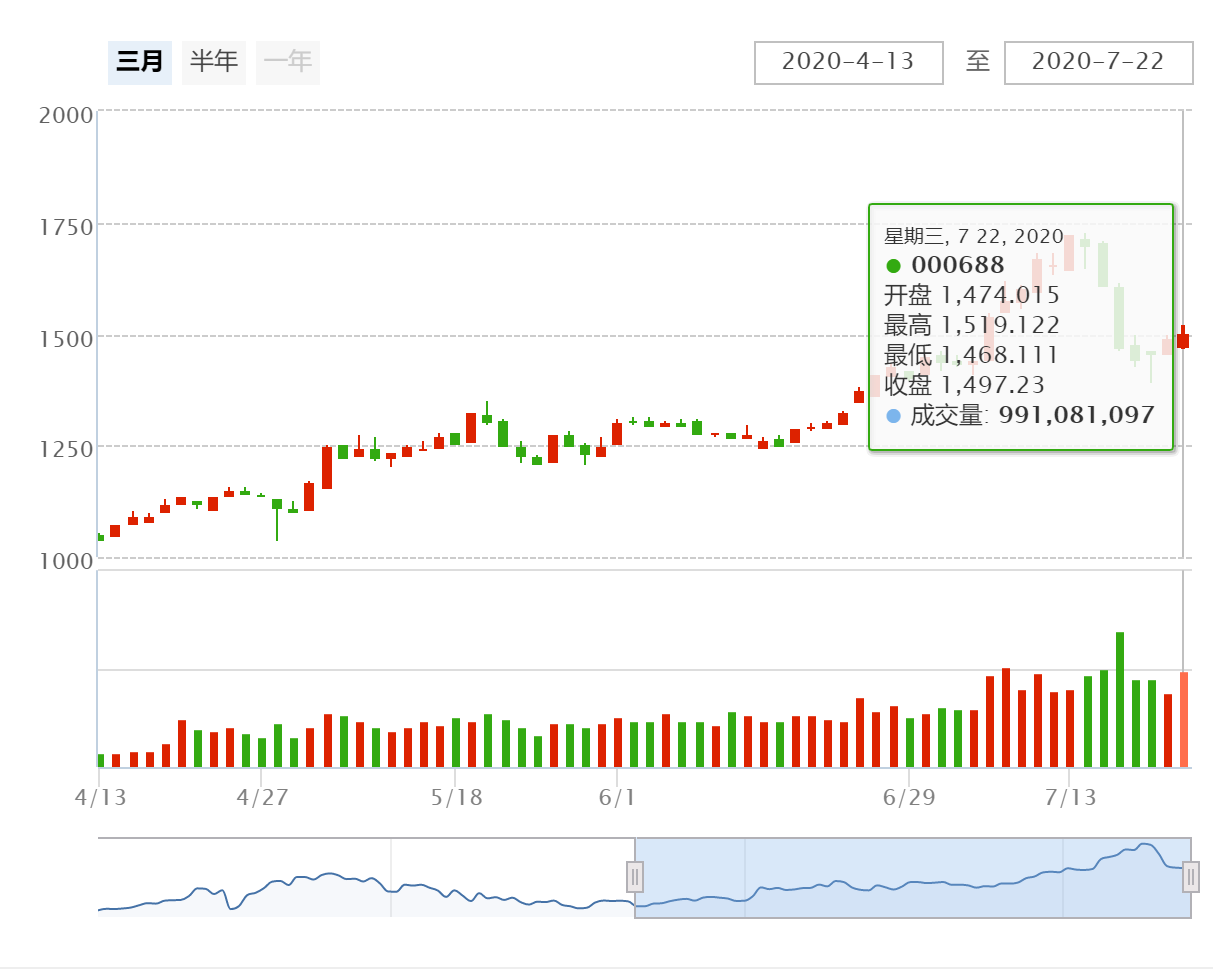Click the start date field 2020-4-13

coord(848,62)
